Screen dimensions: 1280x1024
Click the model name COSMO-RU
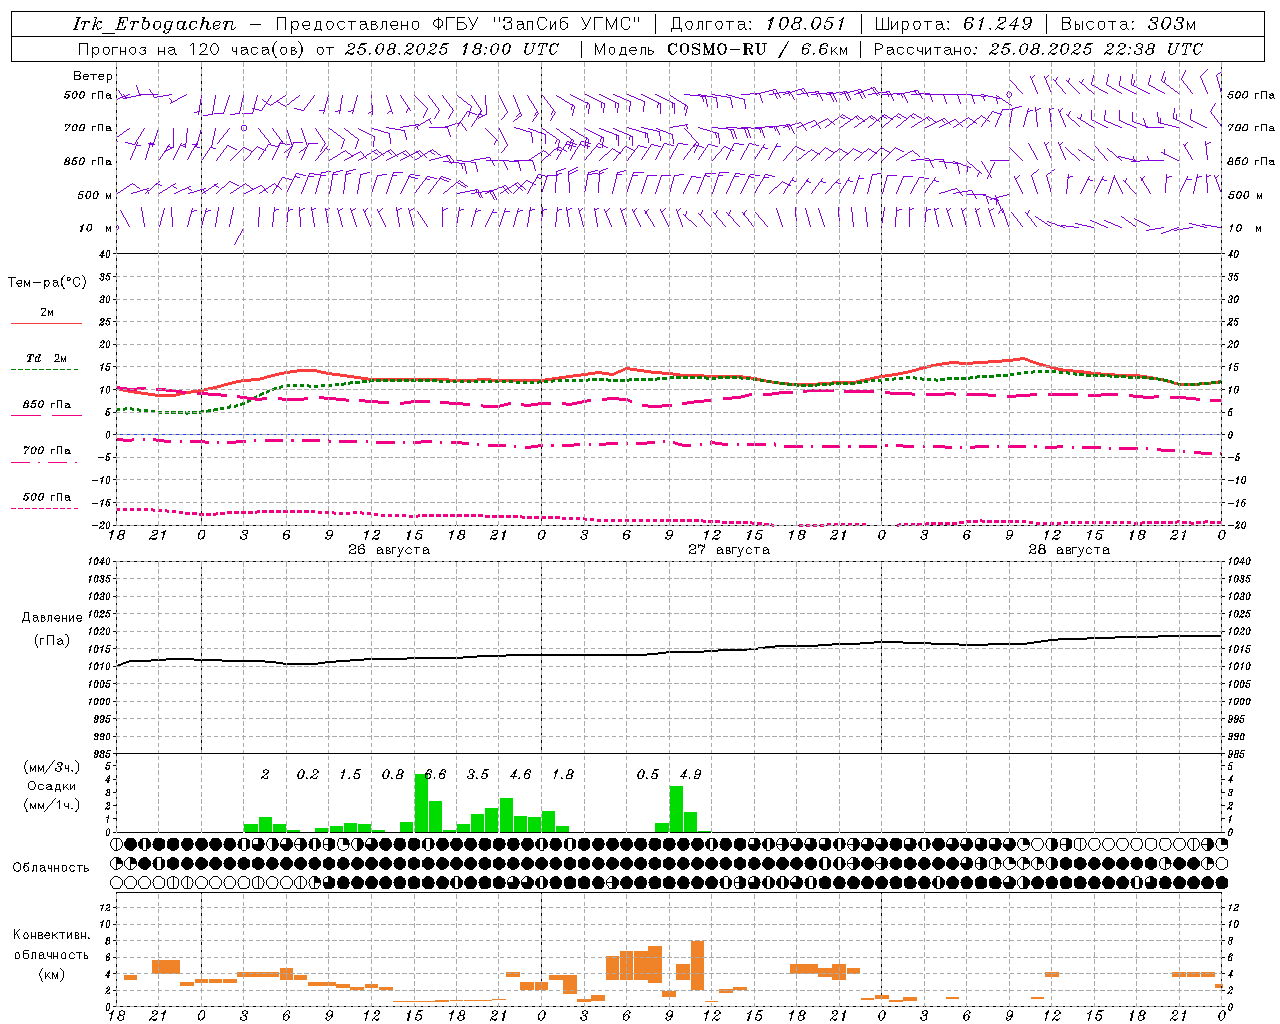717,49
